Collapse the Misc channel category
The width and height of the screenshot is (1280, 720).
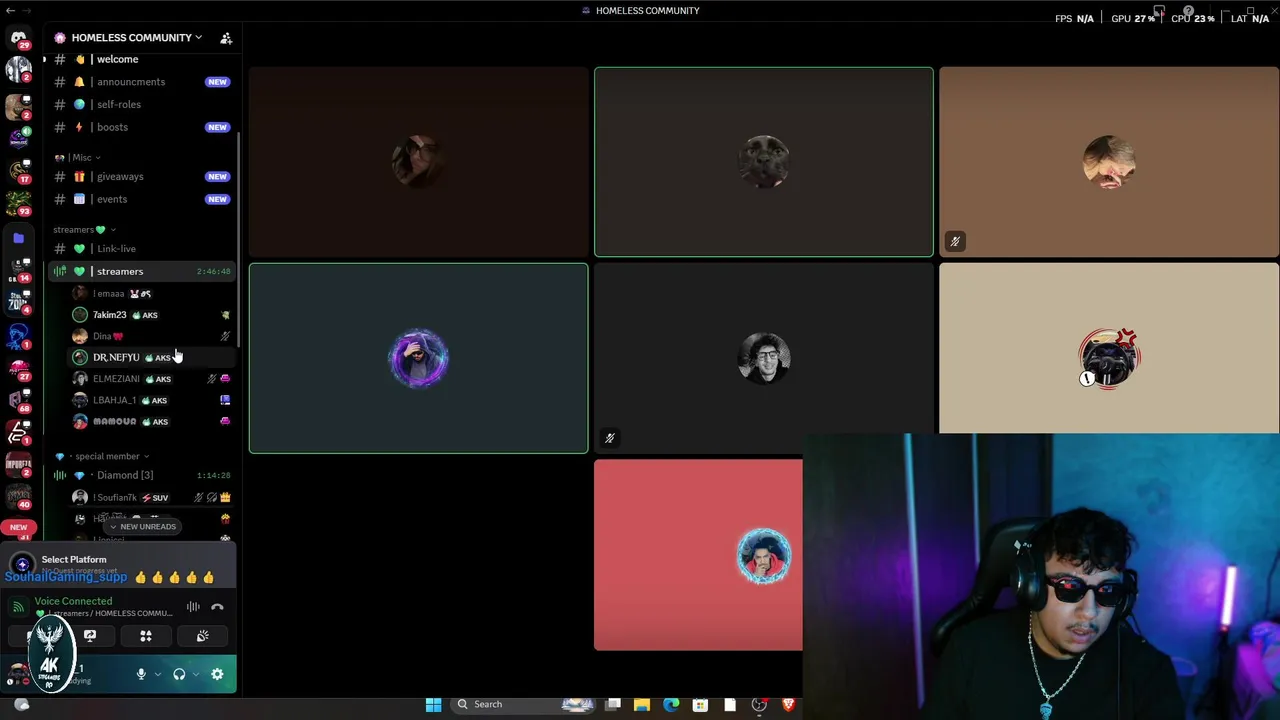78,157
